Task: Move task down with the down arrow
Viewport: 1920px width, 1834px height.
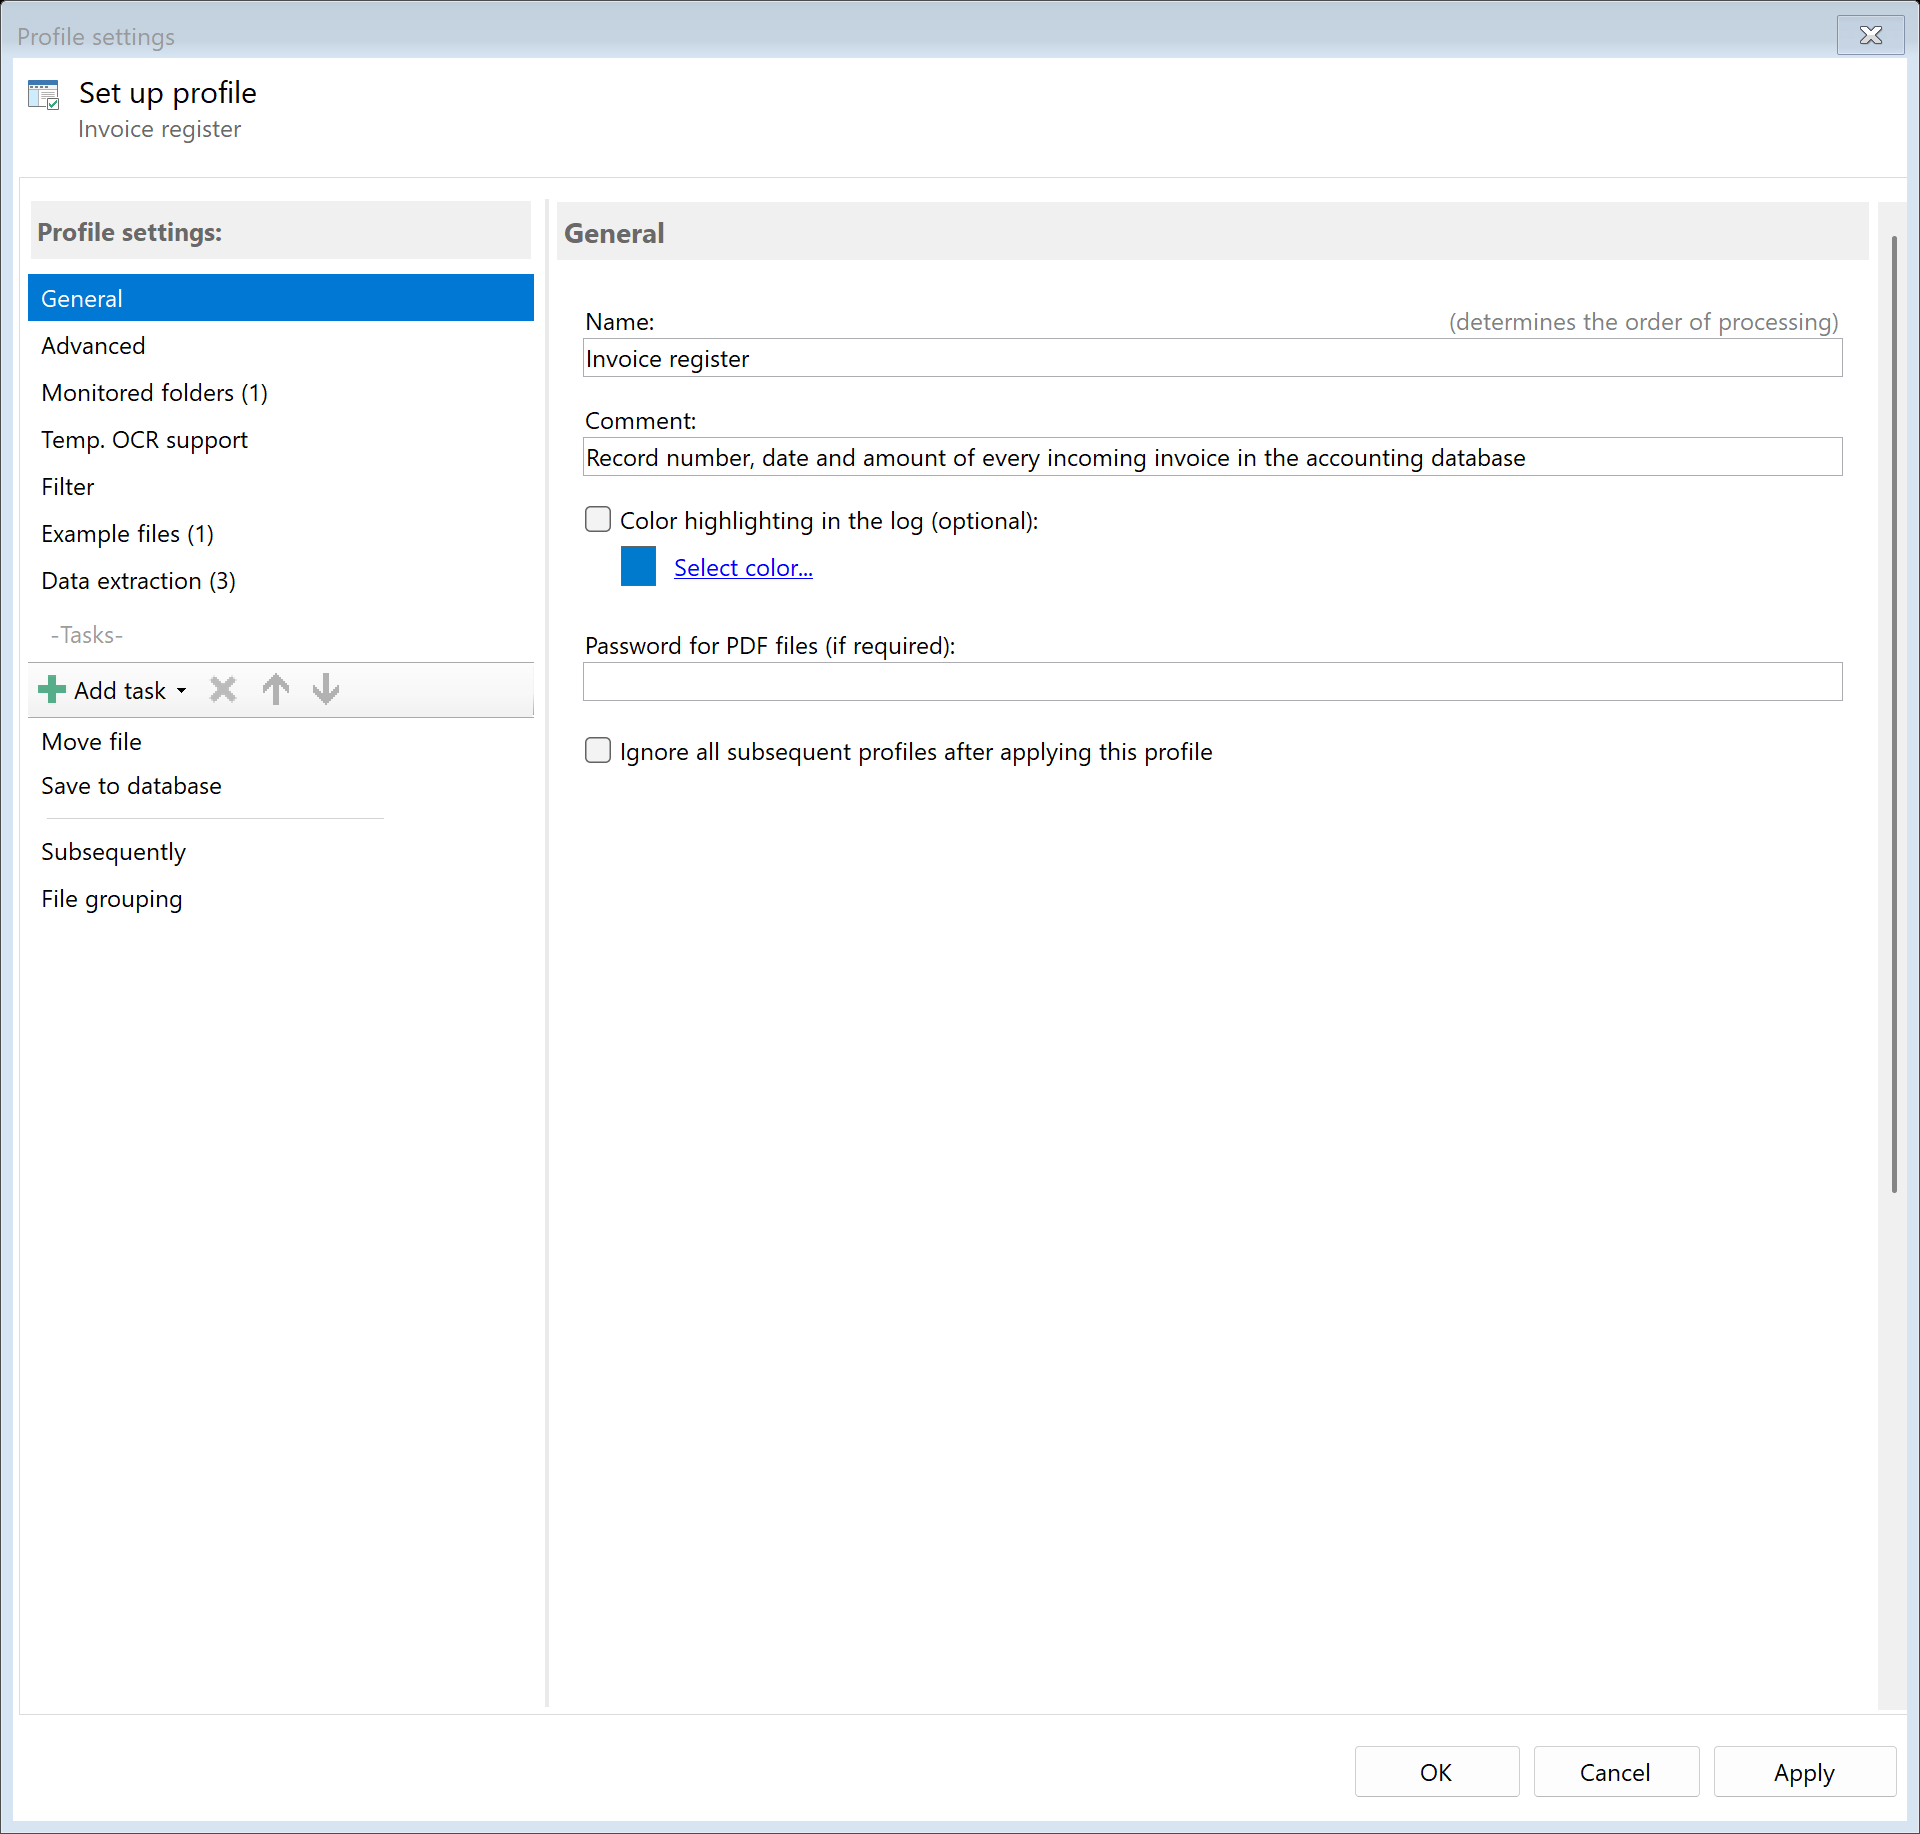Action: tap(326, 690)
